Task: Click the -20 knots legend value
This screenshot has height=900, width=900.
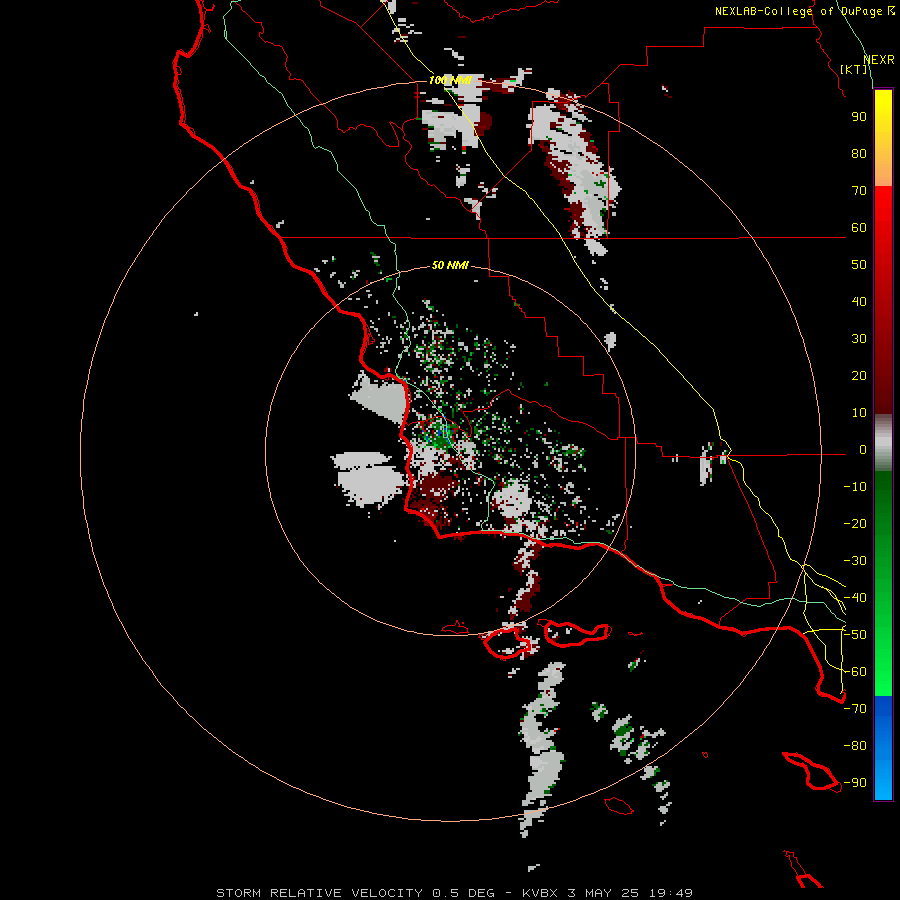Action: pyautogui.click(x=855, y=524)
